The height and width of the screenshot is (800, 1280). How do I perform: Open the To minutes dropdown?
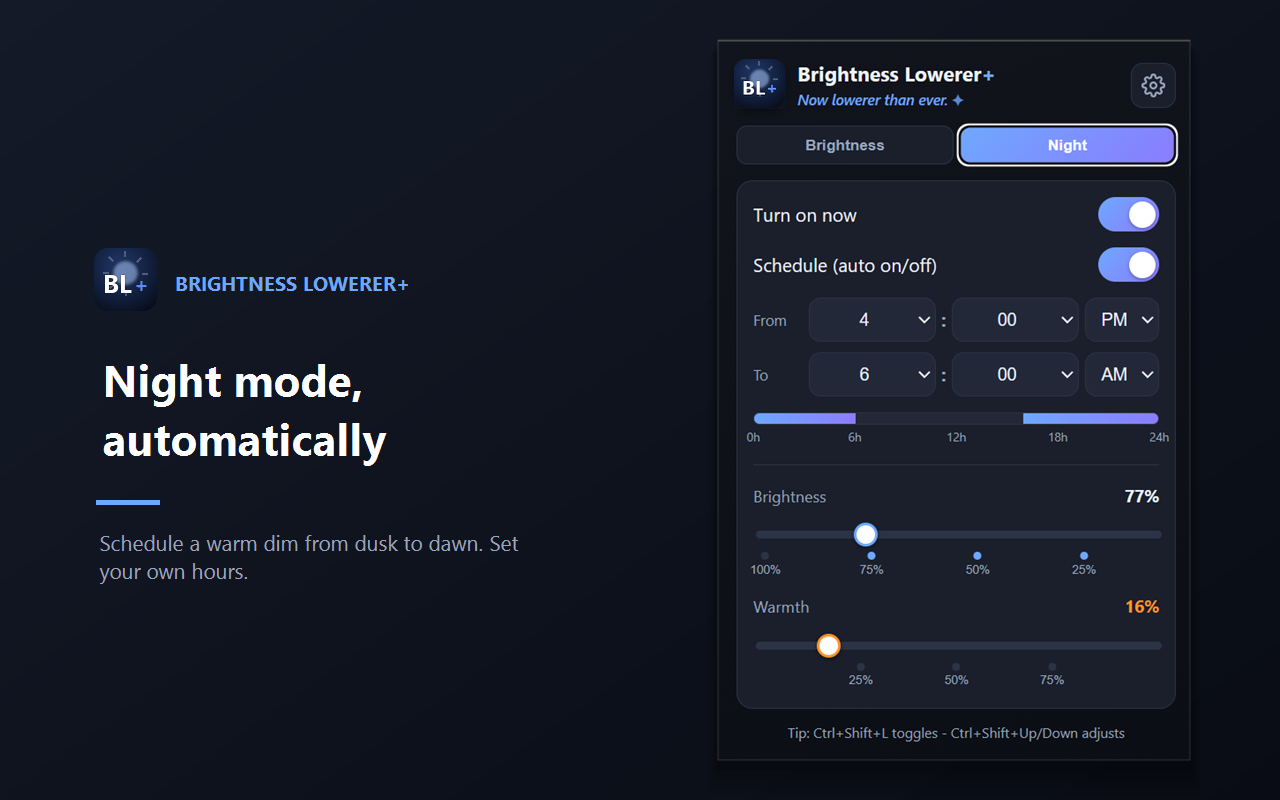pos(1015,375)
